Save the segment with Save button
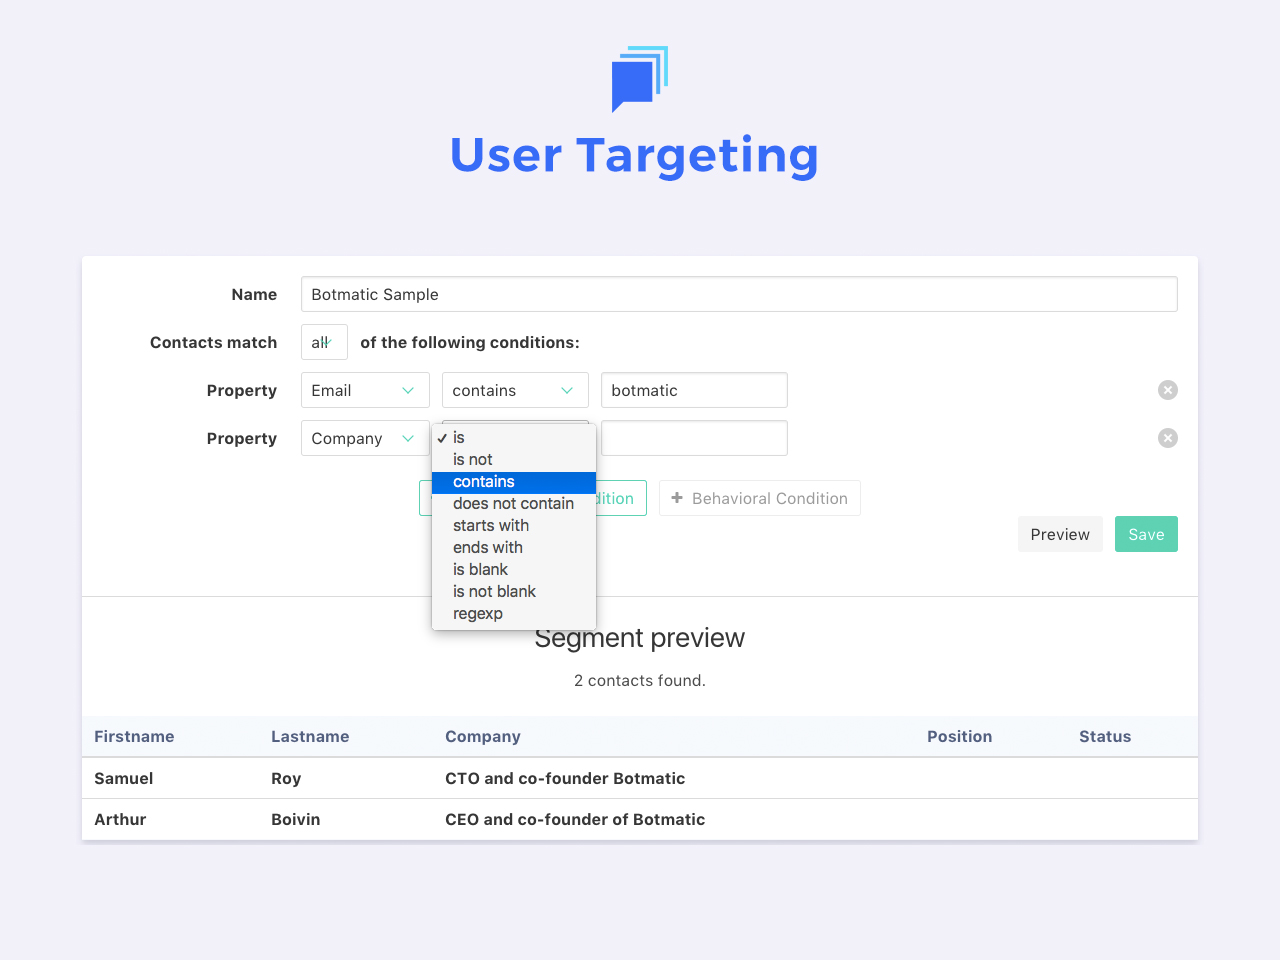This screenshot has width=1280, height=960. (1146, 534)
